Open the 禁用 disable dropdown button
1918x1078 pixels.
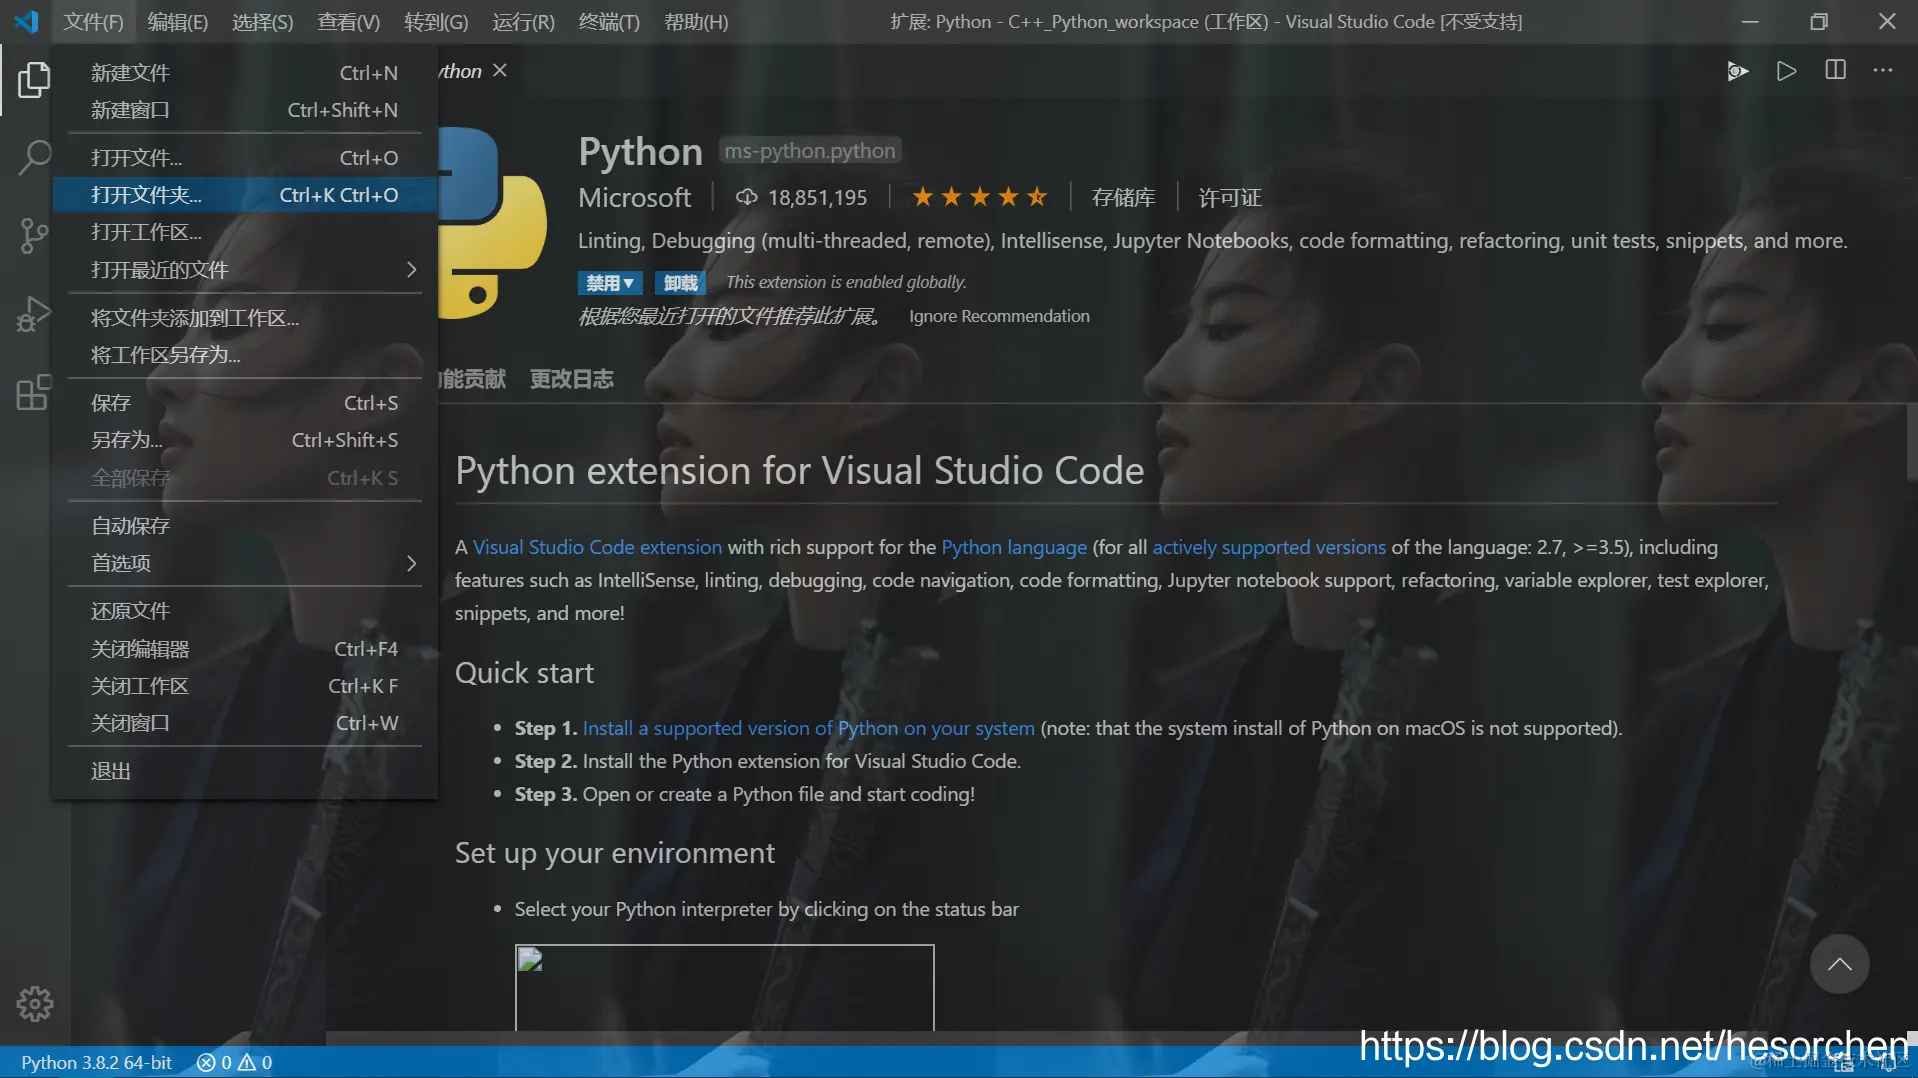[x=610, y=283]
